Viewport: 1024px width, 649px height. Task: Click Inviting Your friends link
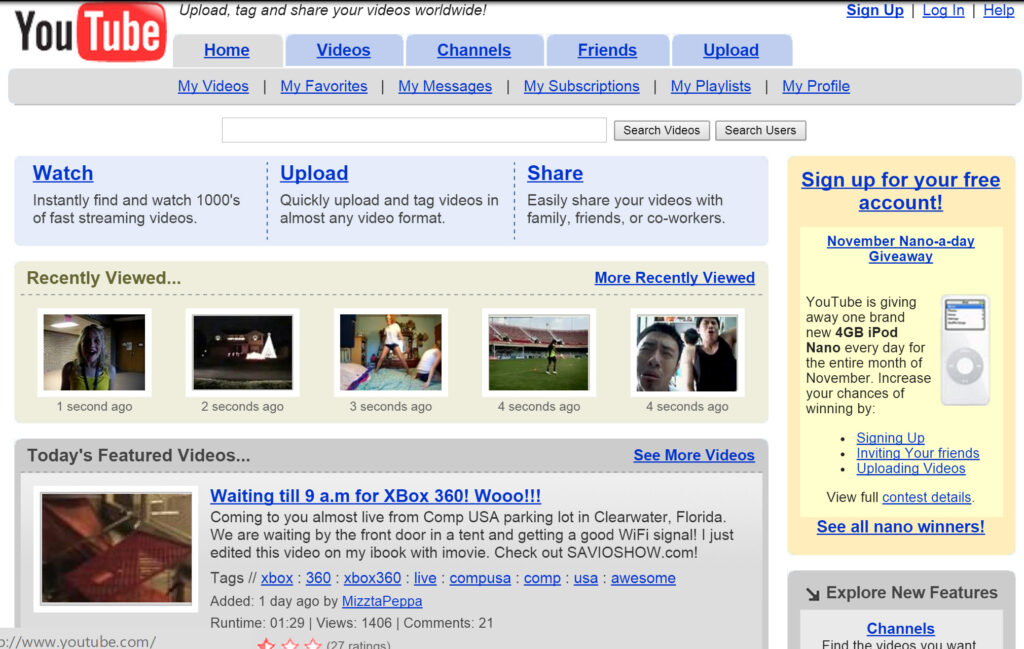918,453
